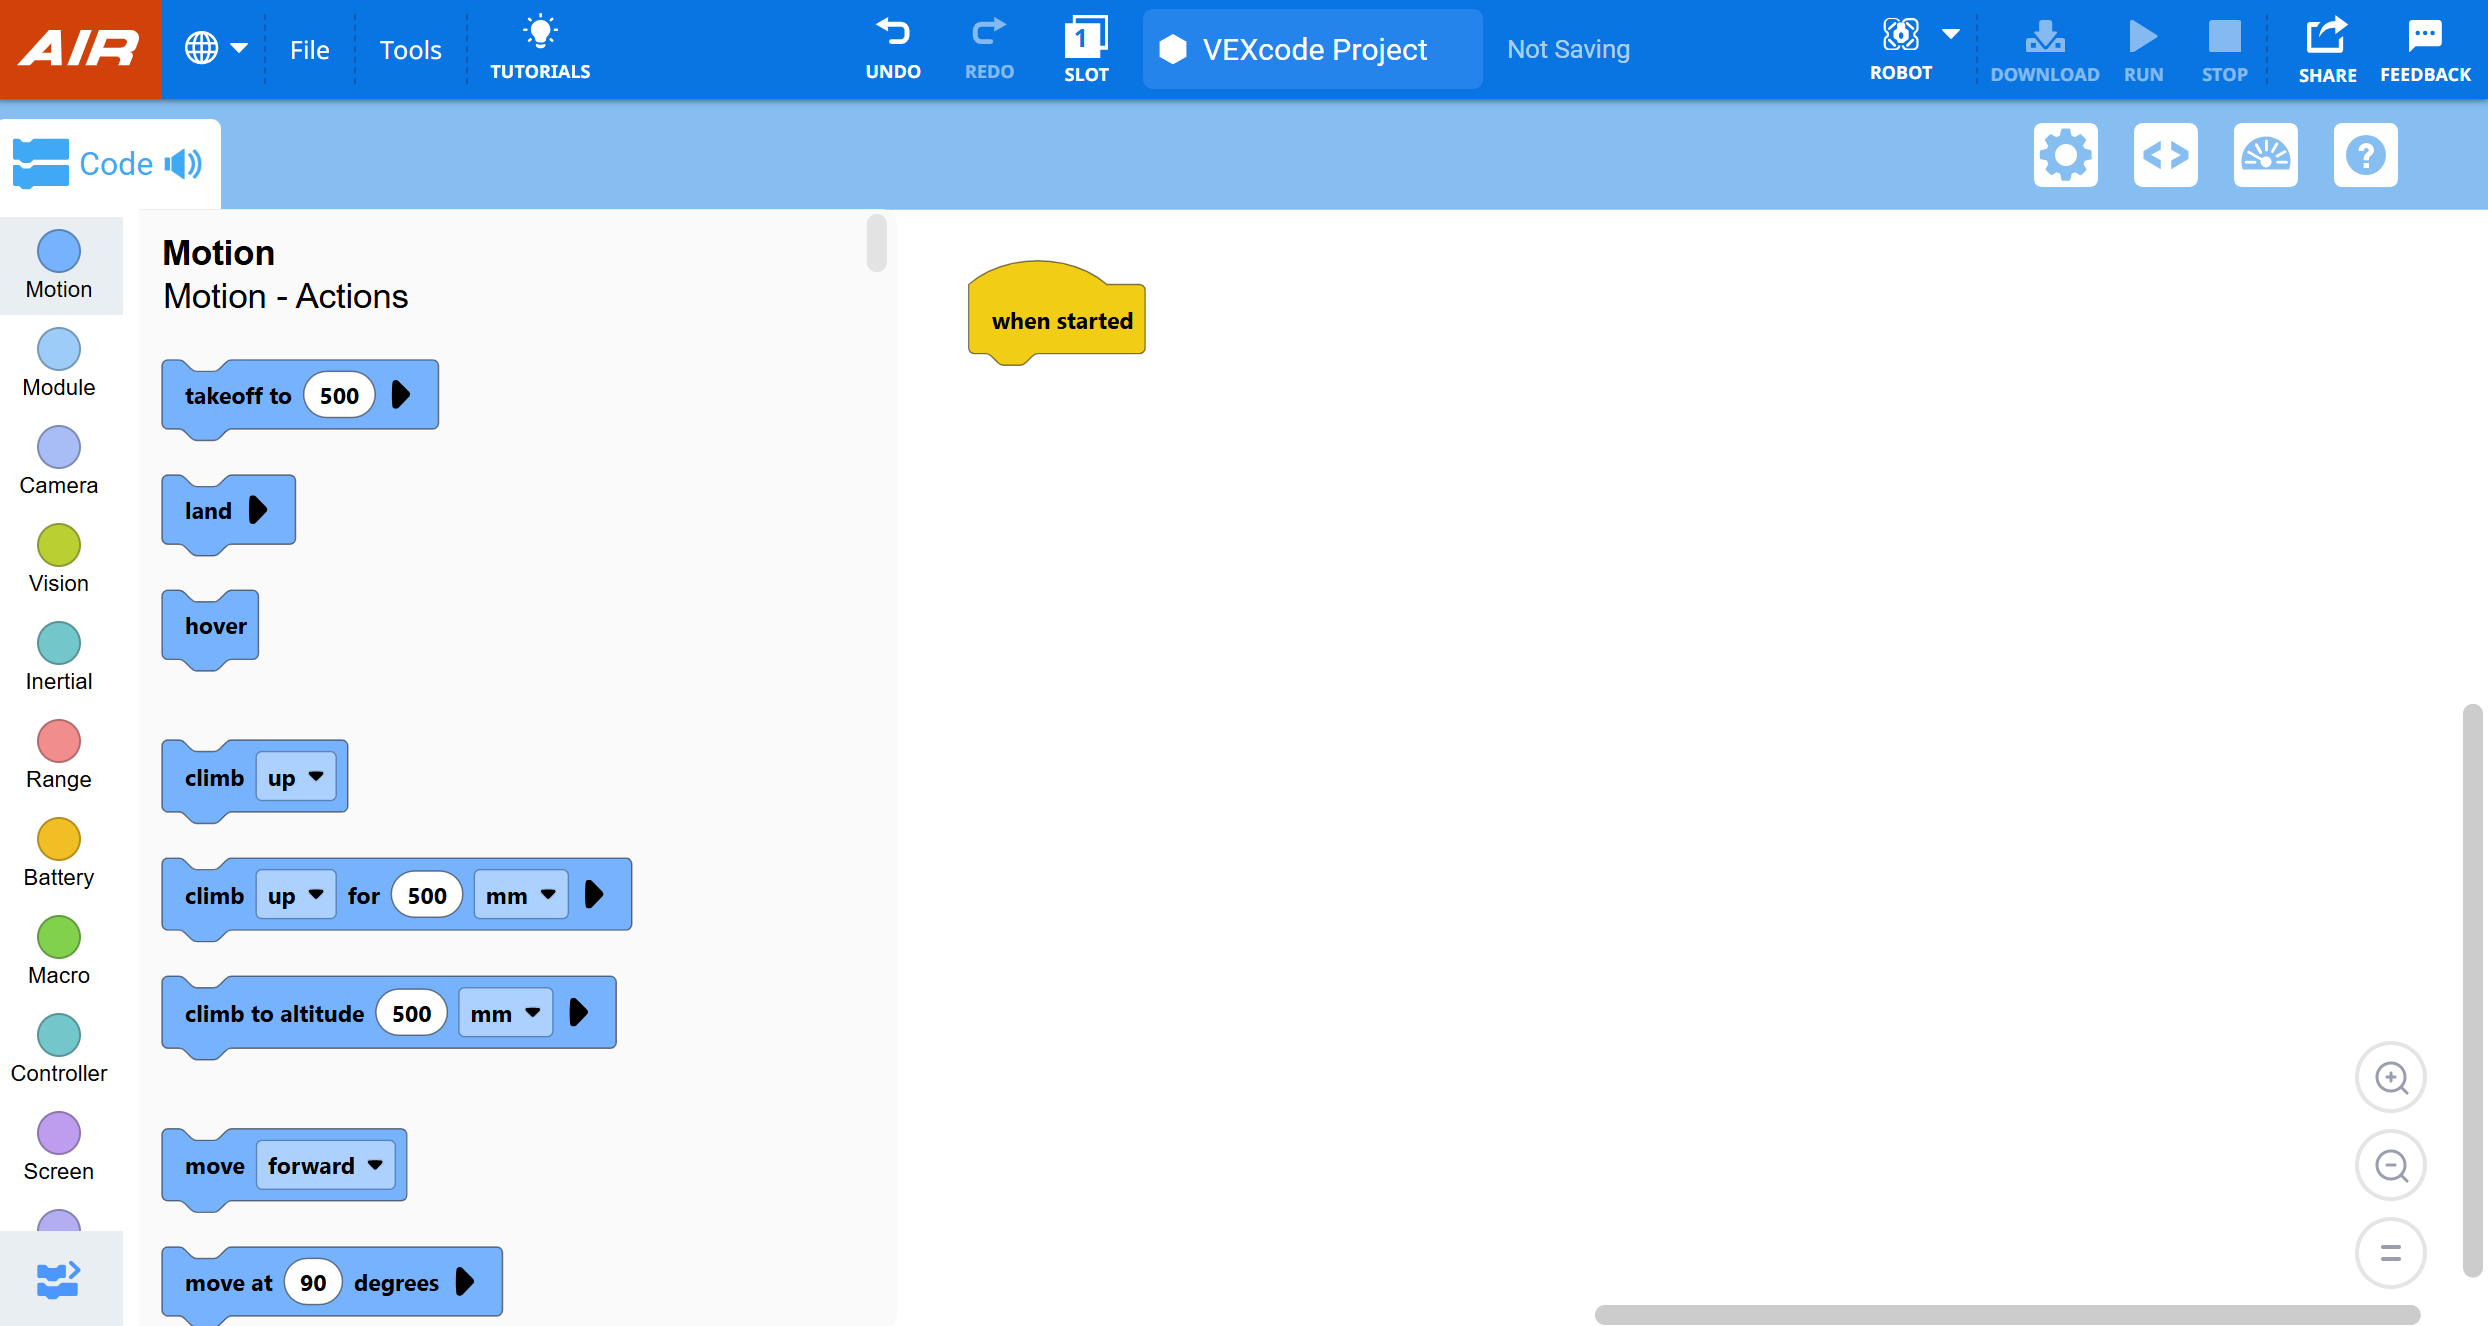Viewport: 2488px width, 1326px height.
Task: Open the dashboard gauge monitor icon
Action: click(2265, 155)
